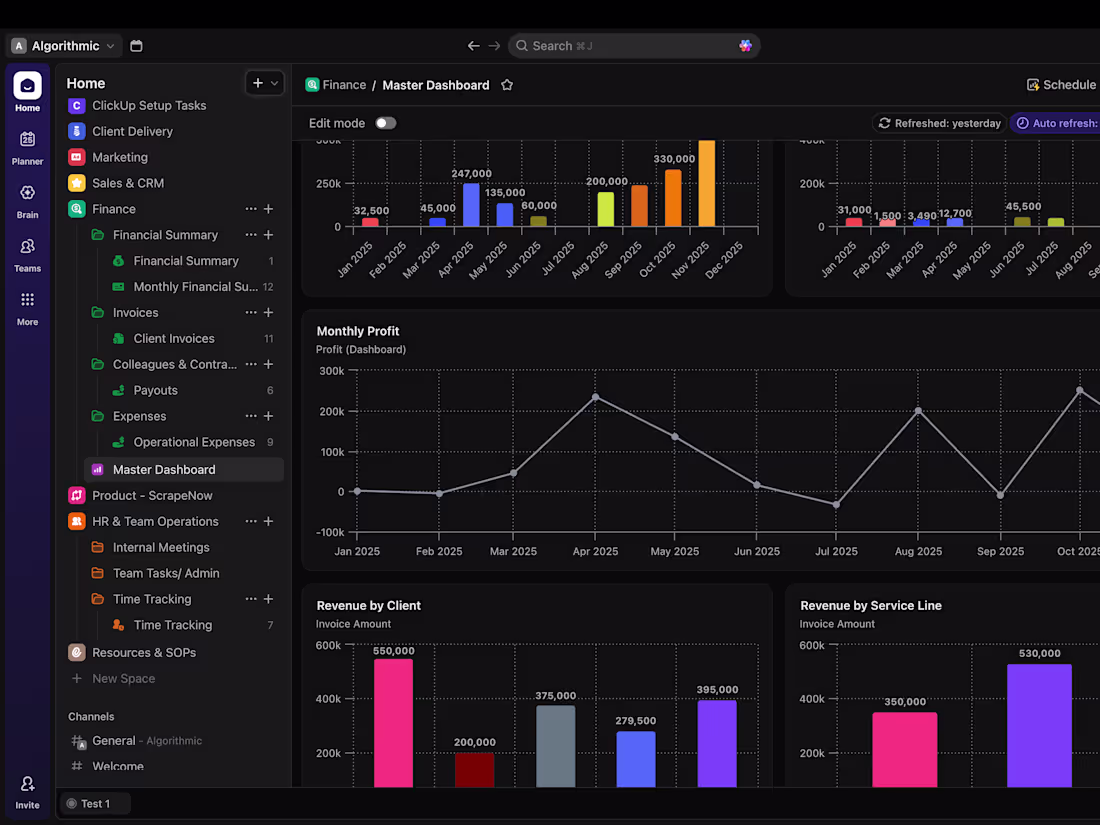
Task: Add item to Invoices folder
Action: coord(269,312)
